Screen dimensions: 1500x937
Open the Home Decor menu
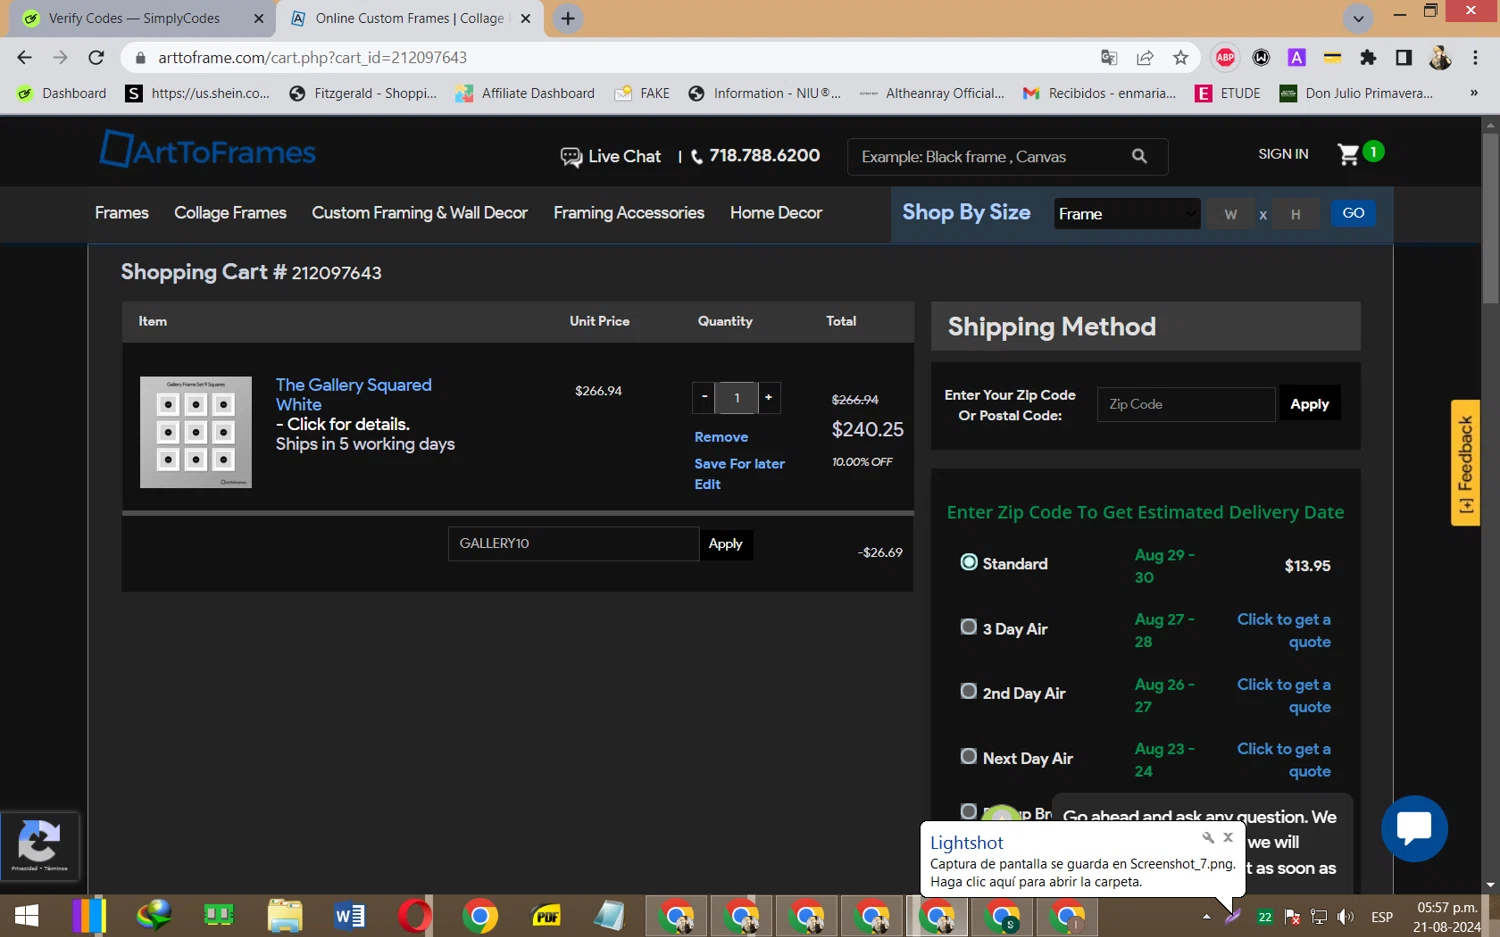pos(776,213)
